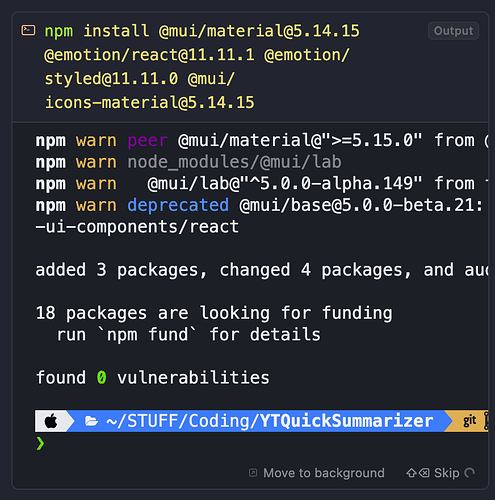The height and width of the screenshot is (500, 495).
Task: Click the @mui/lab@"^5.0.0-alpha.149" text
Action: (x=285, y=184)
